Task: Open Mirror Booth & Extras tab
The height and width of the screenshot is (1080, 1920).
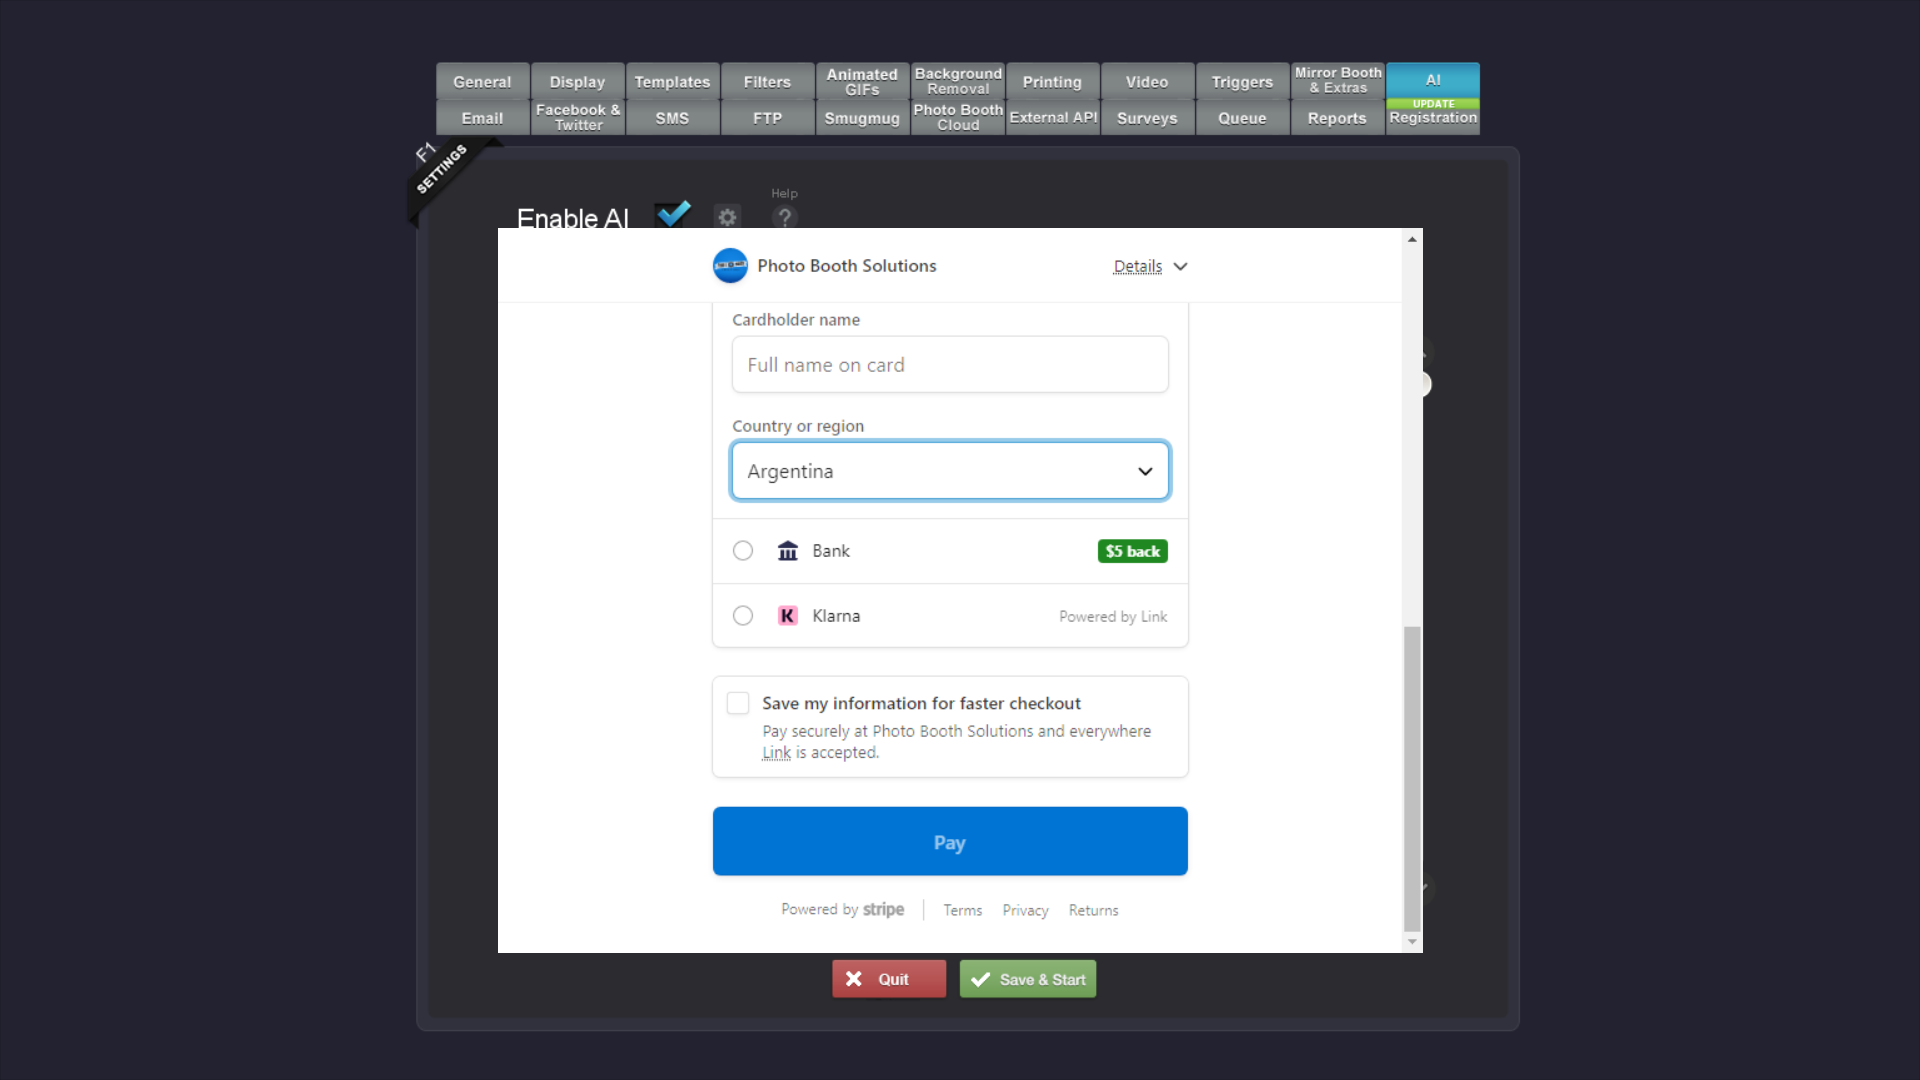Action: pyautogui.click(x=1338, y=81)
